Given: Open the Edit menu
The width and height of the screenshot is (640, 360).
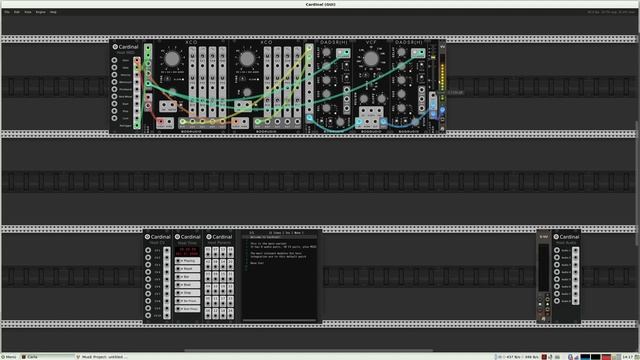Looking at the screenshot, I should coord(17,12).
